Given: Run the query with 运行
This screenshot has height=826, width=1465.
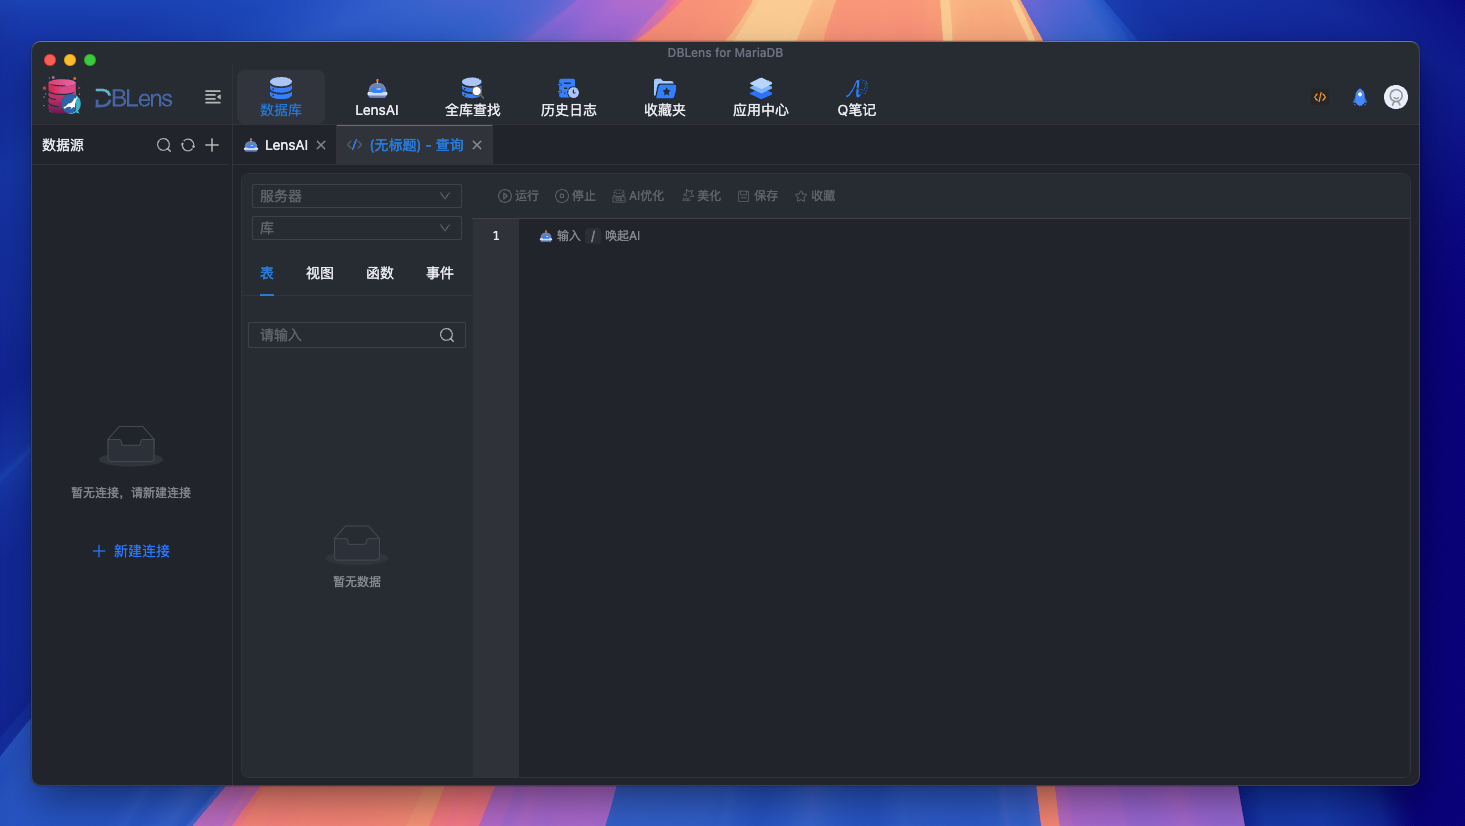Looking at the screenshot, I should click(518, 196).
